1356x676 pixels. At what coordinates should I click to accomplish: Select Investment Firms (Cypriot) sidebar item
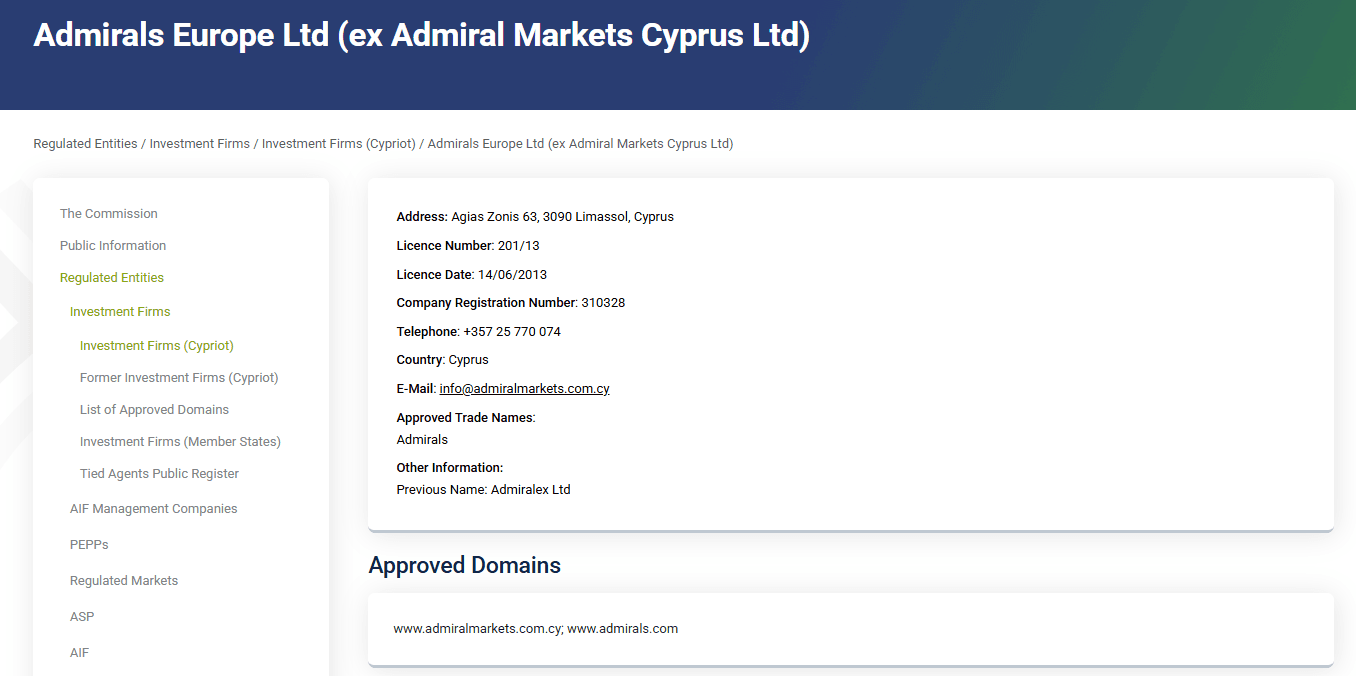tap(157, 346)
